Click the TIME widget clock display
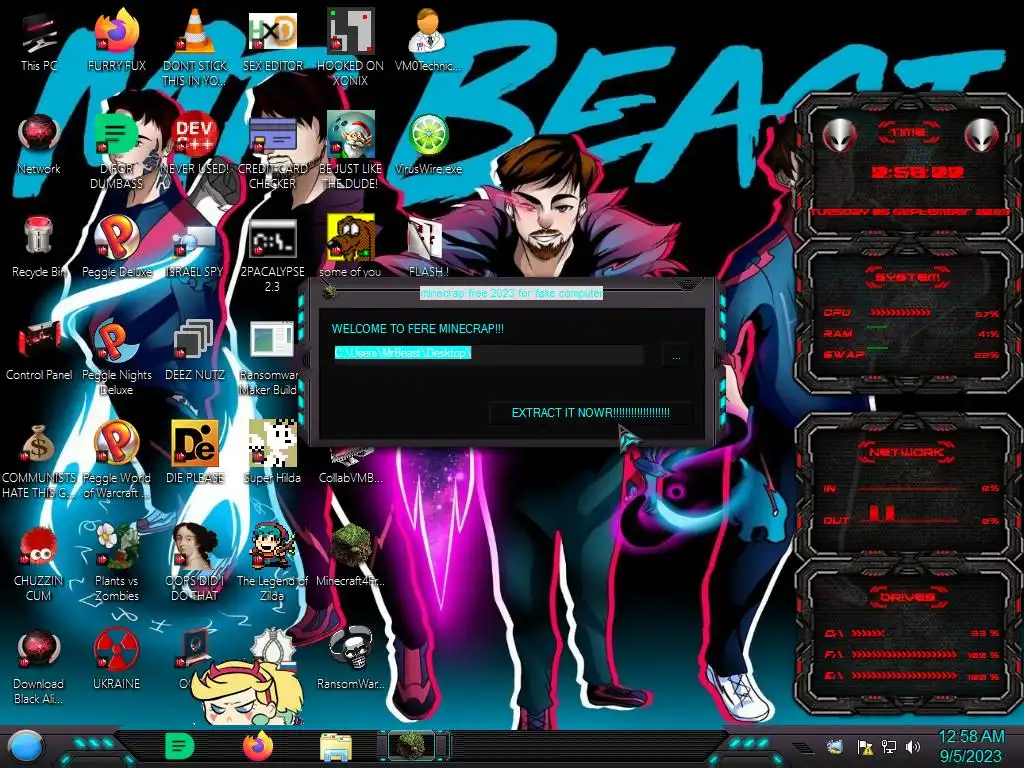Screen dimensions: 1024x768 tap(917, 172)
